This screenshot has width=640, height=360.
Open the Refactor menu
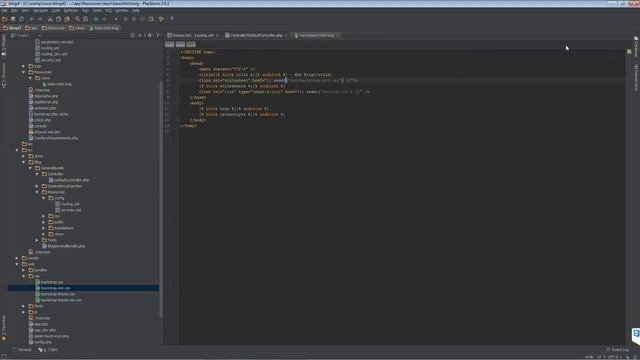(71, 11)
